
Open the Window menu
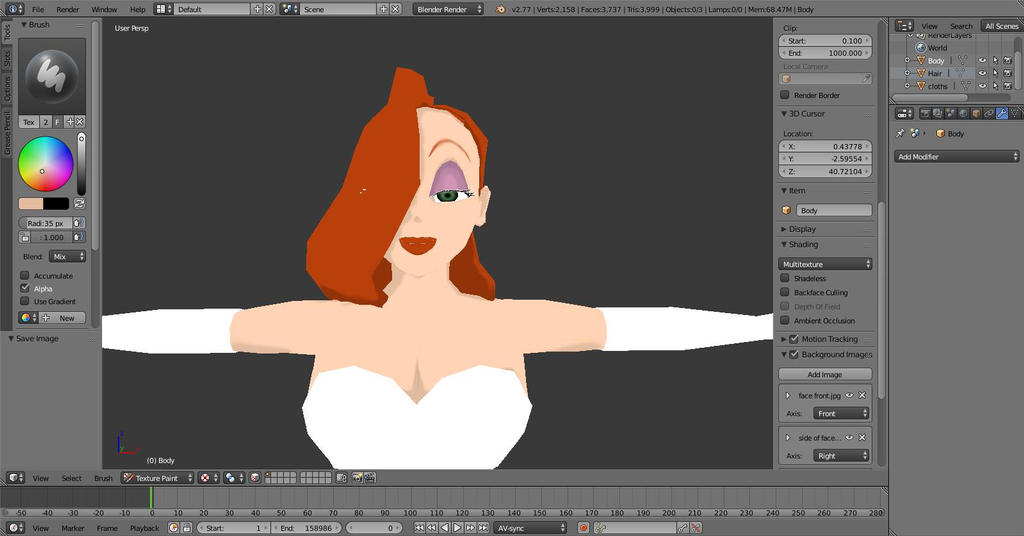(104, 9)
